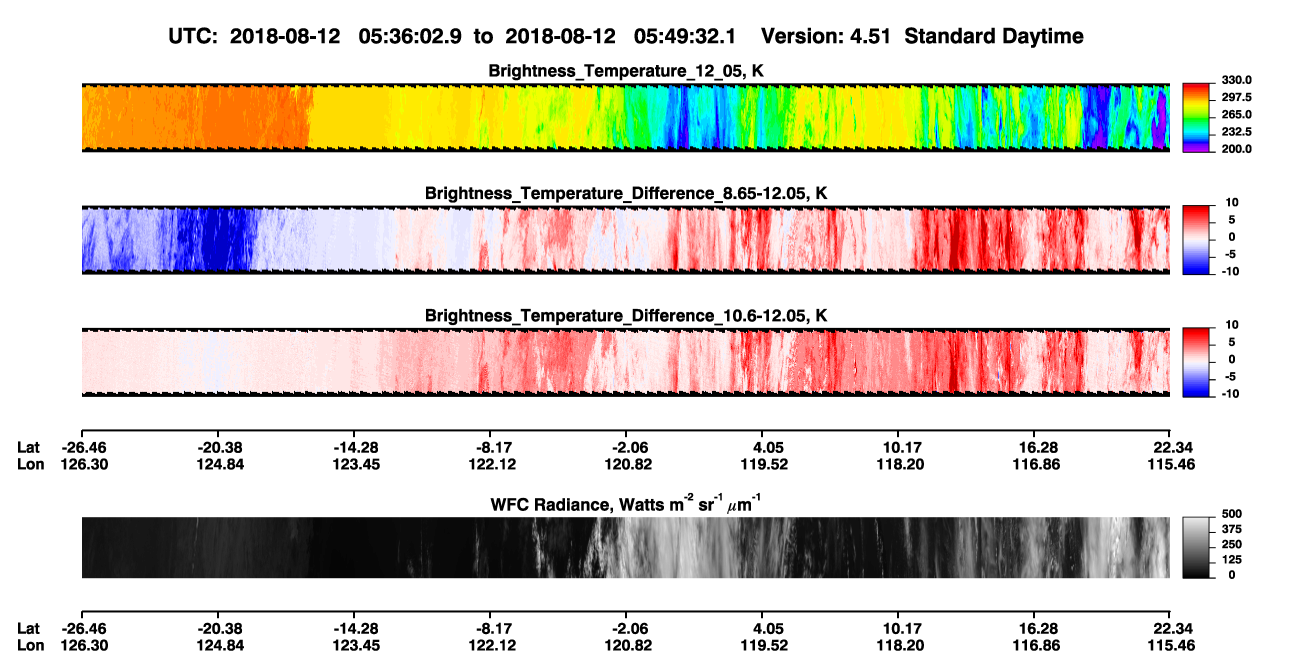Click 'Version: 4.51' in the header
The width and height of the screenshot is (1300, 667).
click(826, 36)
